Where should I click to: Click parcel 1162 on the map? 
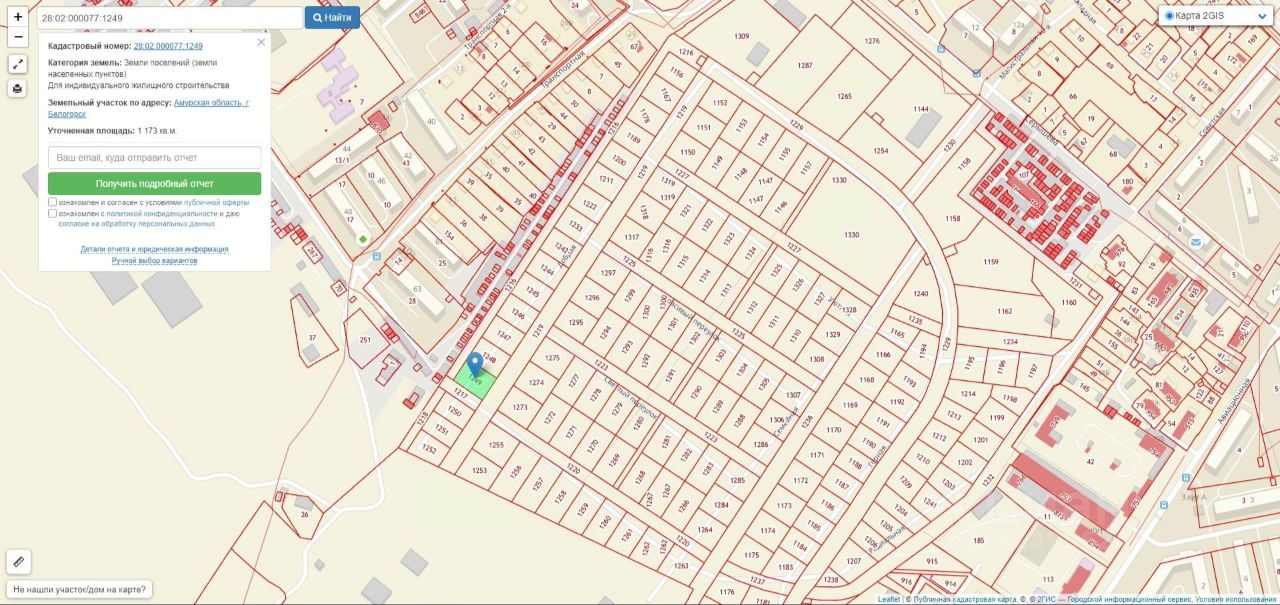(1005, 311)
